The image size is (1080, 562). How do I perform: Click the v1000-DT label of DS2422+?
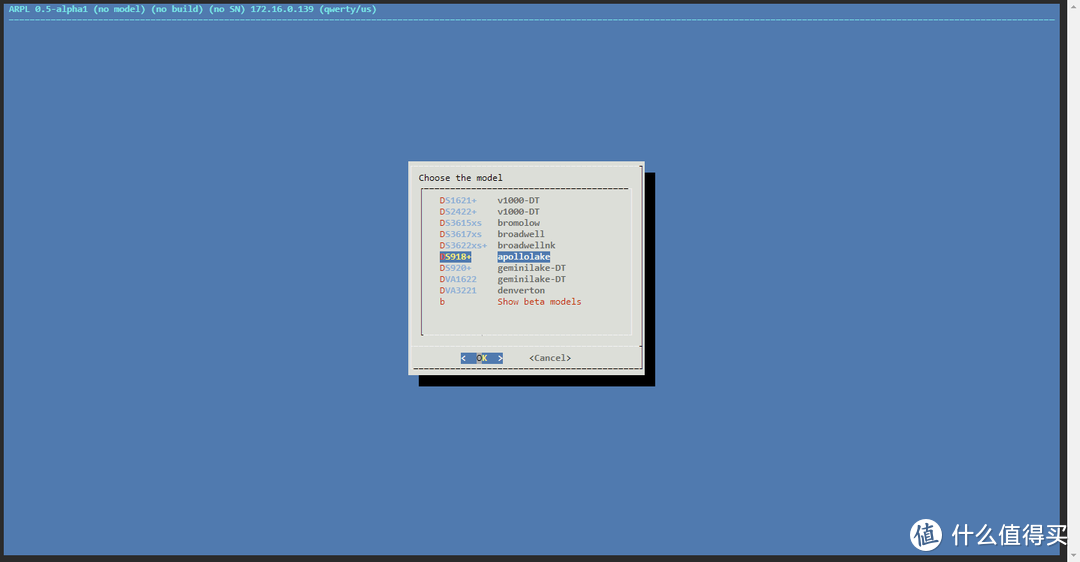coord(519,211)
